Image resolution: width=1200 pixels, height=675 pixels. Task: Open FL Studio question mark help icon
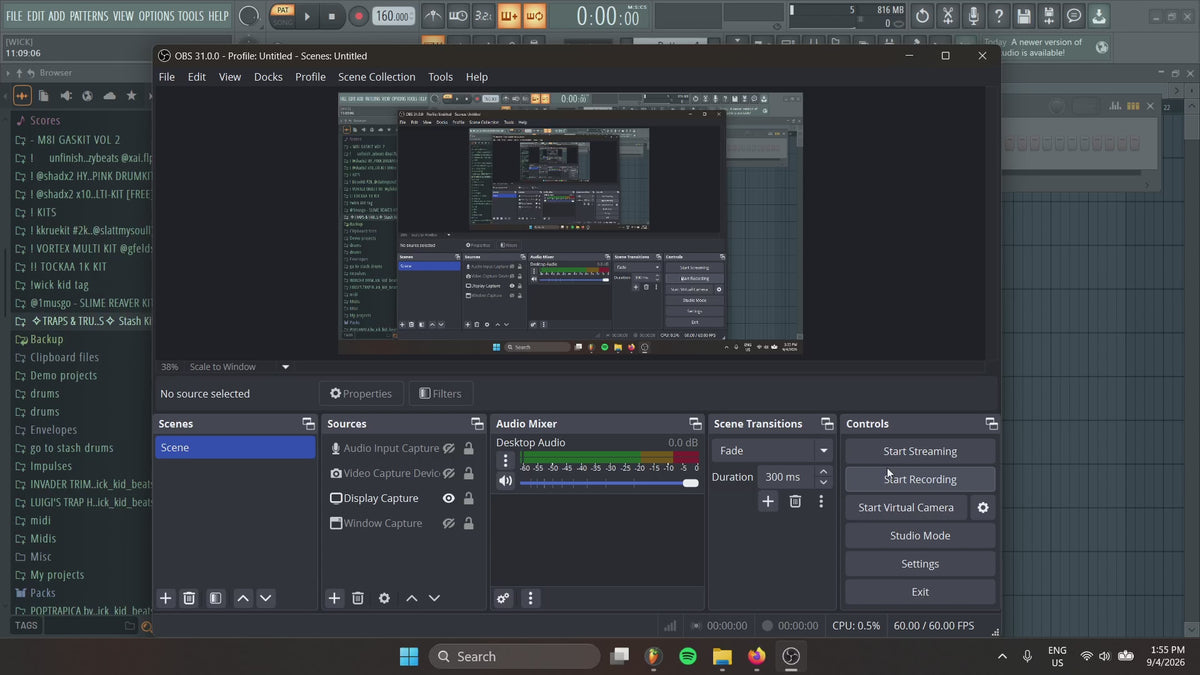(x=998, y=16)
